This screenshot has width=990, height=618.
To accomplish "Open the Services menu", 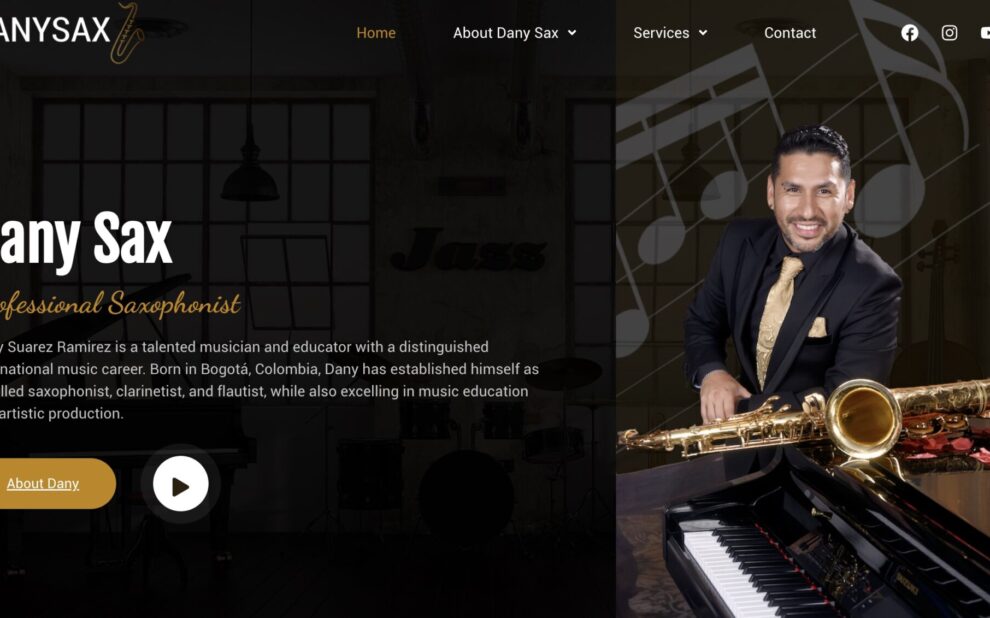I will click(x=661, y=33).
